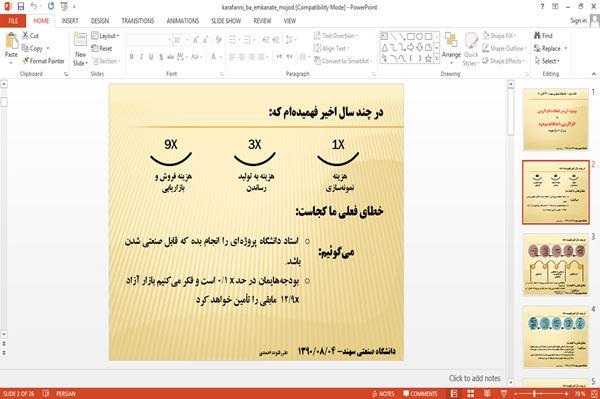600x399 pixels.
Task: Open PowerPoint Help question mark
Action: [x=542, y=7]
